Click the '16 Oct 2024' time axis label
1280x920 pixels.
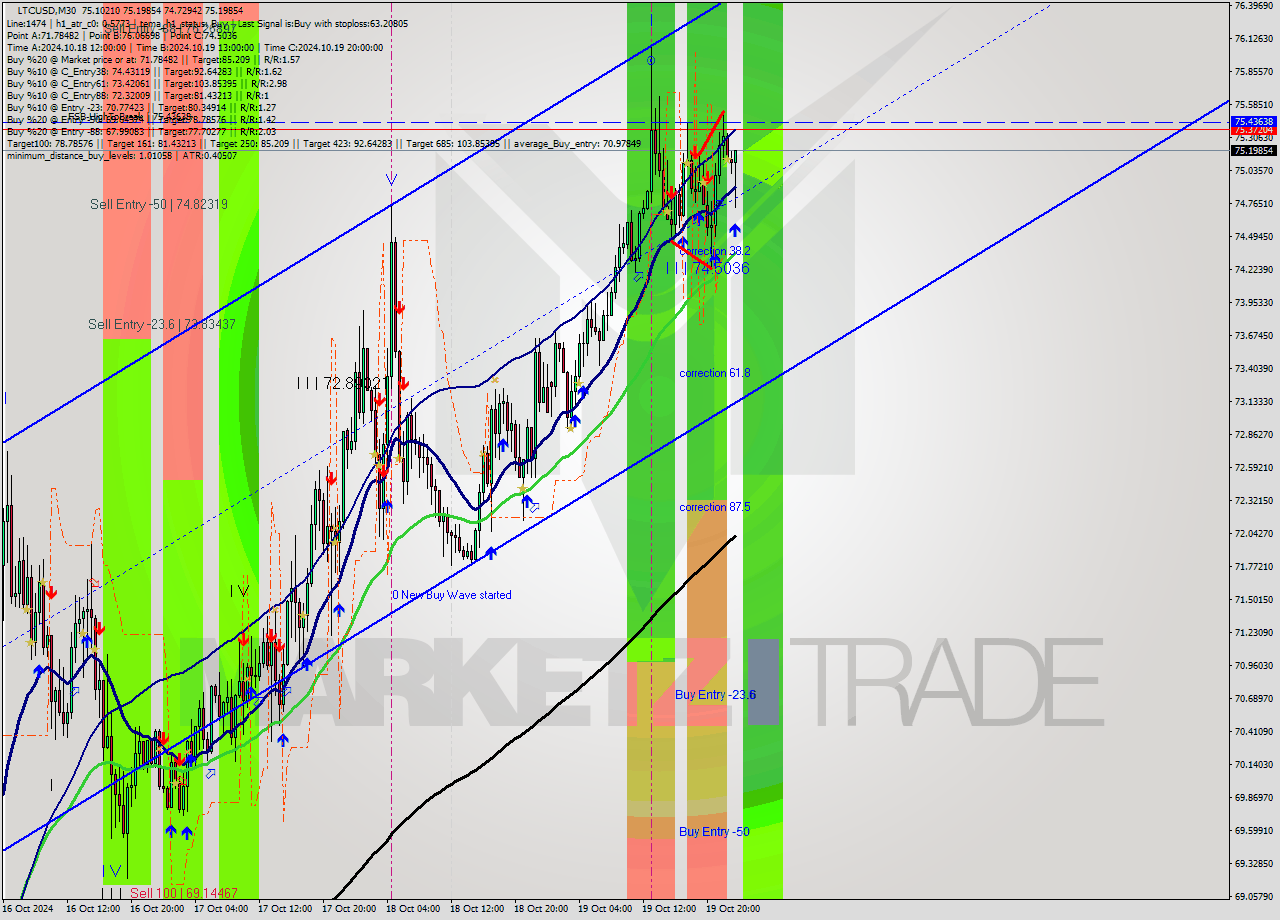pyautogui.click(x=29, y=909)
